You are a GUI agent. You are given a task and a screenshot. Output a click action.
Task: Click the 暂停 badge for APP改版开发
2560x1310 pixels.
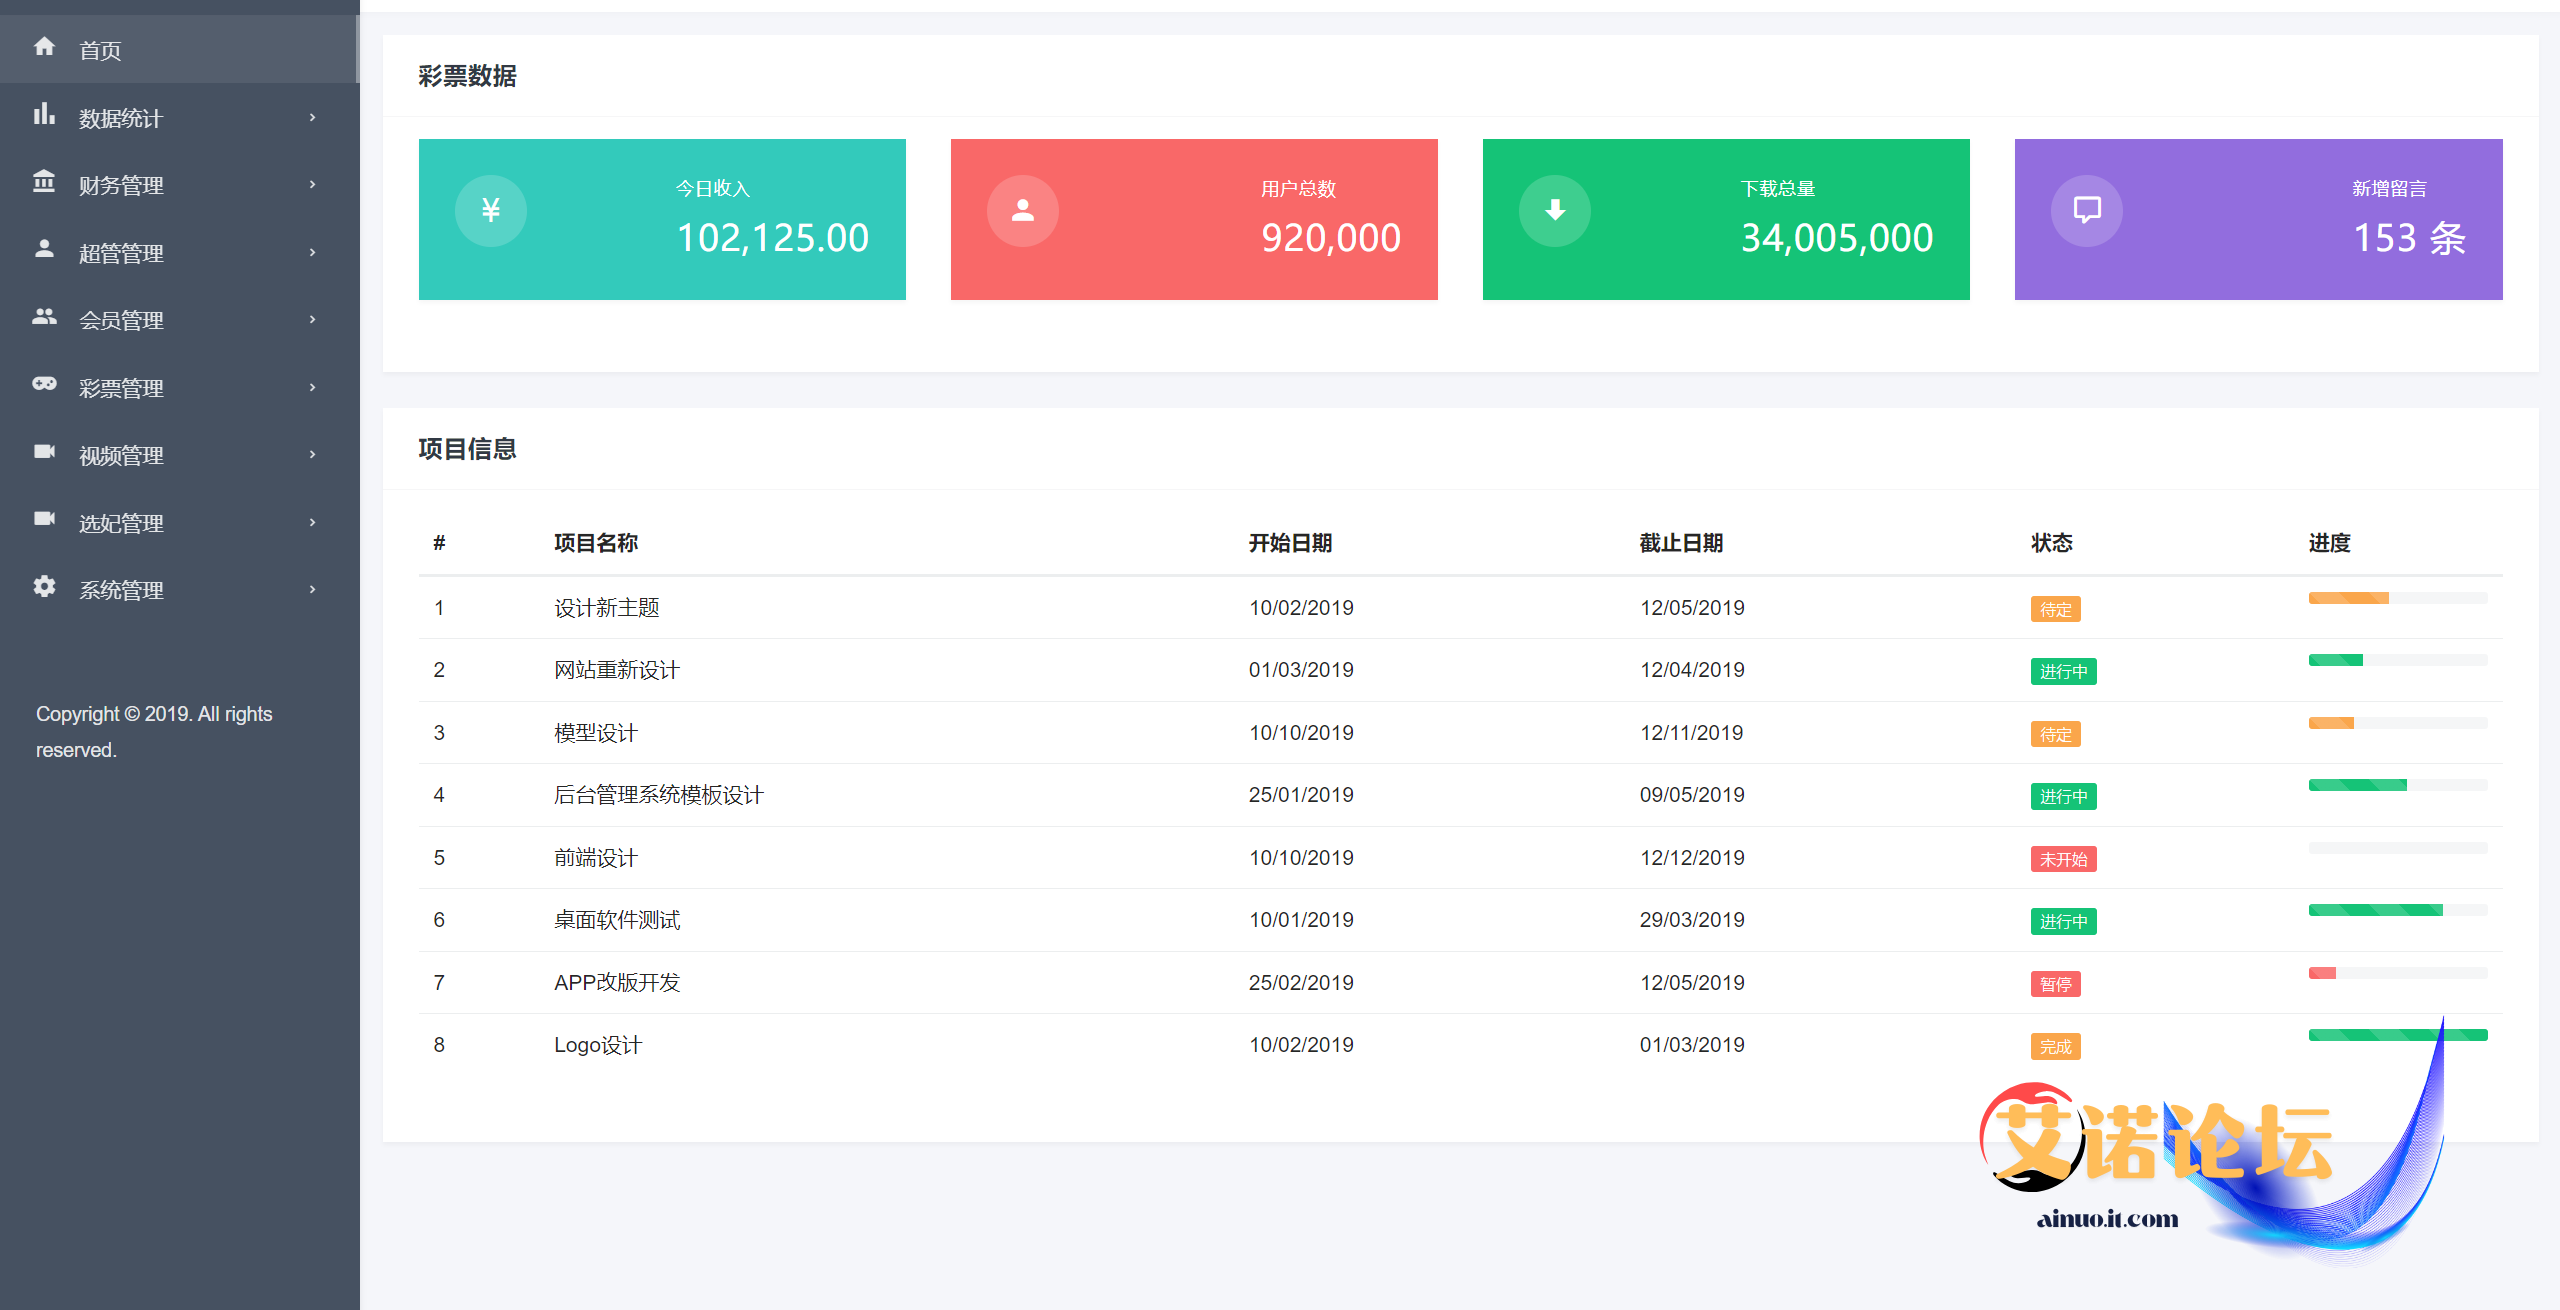2055,985
